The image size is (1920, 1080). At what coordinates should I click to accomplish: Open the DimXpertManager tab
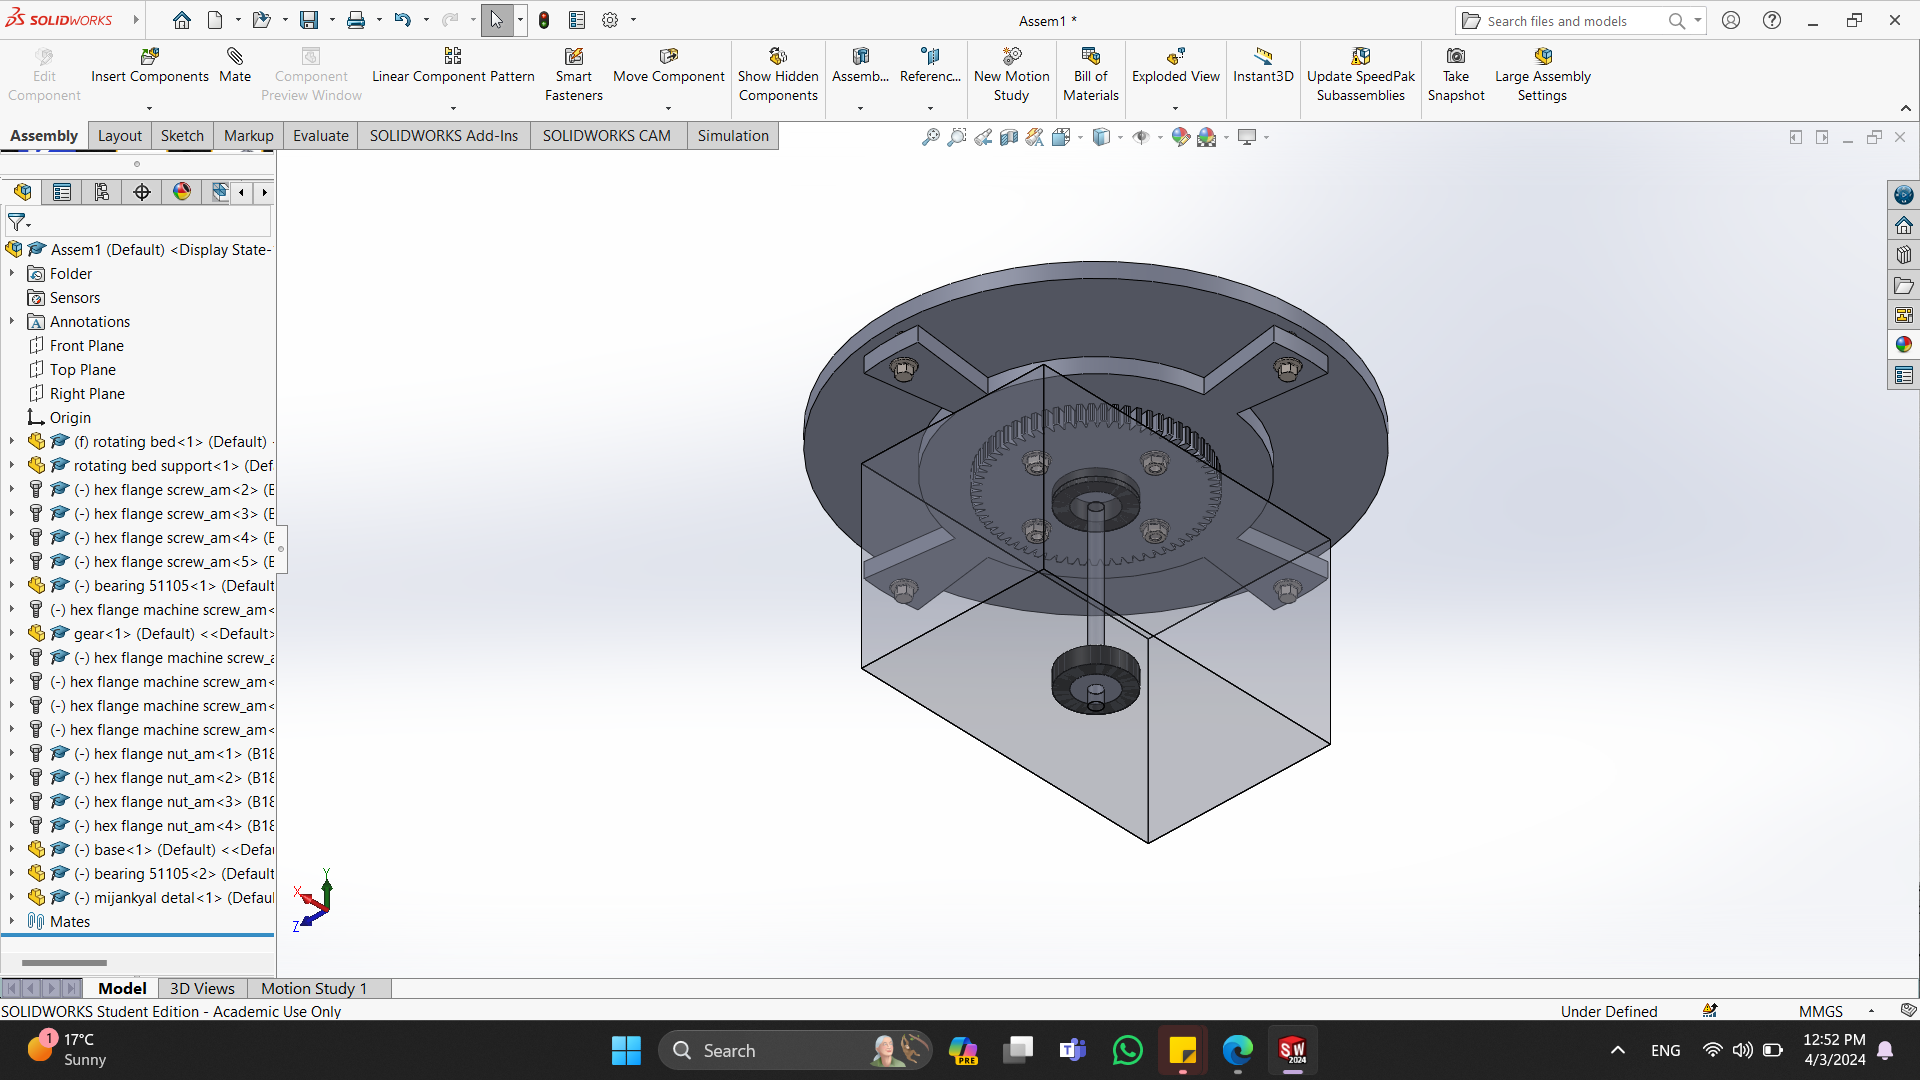tap(142, 192)
